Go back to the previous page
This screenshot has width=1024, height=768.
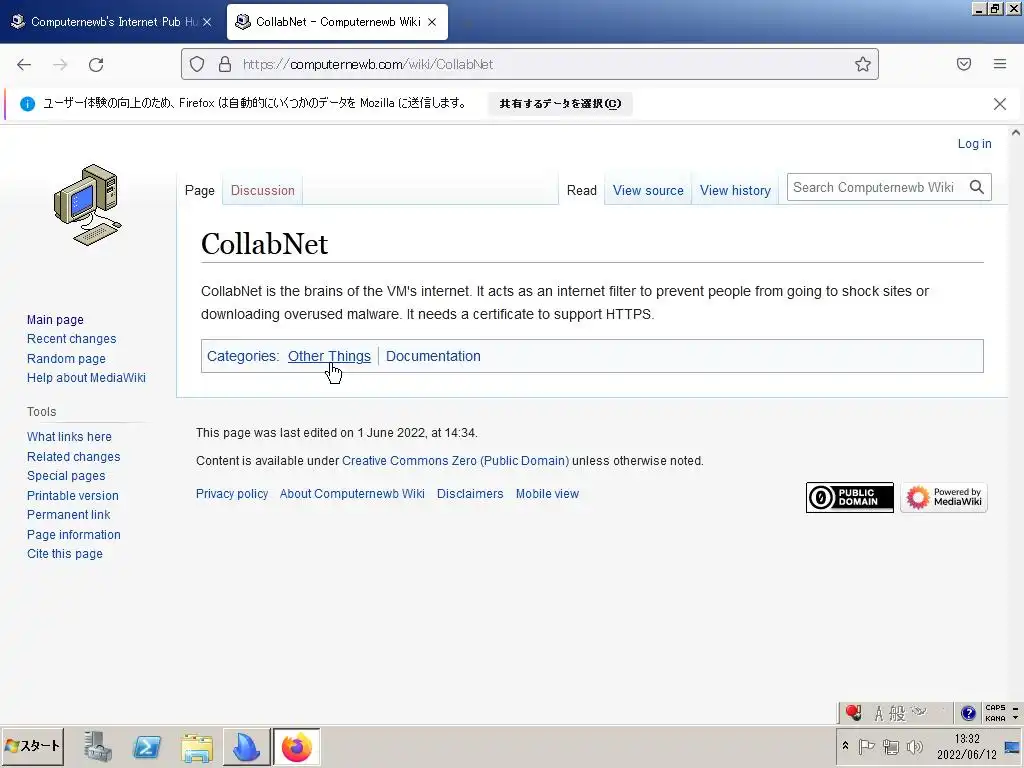(x=24, y=64)
